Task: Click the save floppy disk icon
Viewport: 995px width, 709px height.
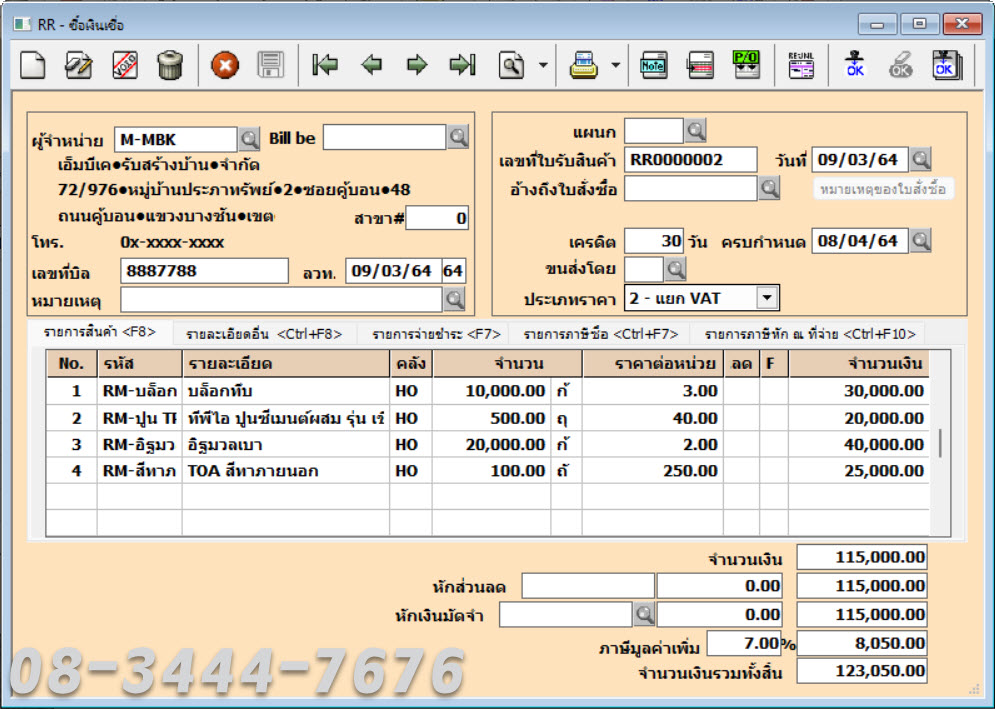Action: pos(271,65)
